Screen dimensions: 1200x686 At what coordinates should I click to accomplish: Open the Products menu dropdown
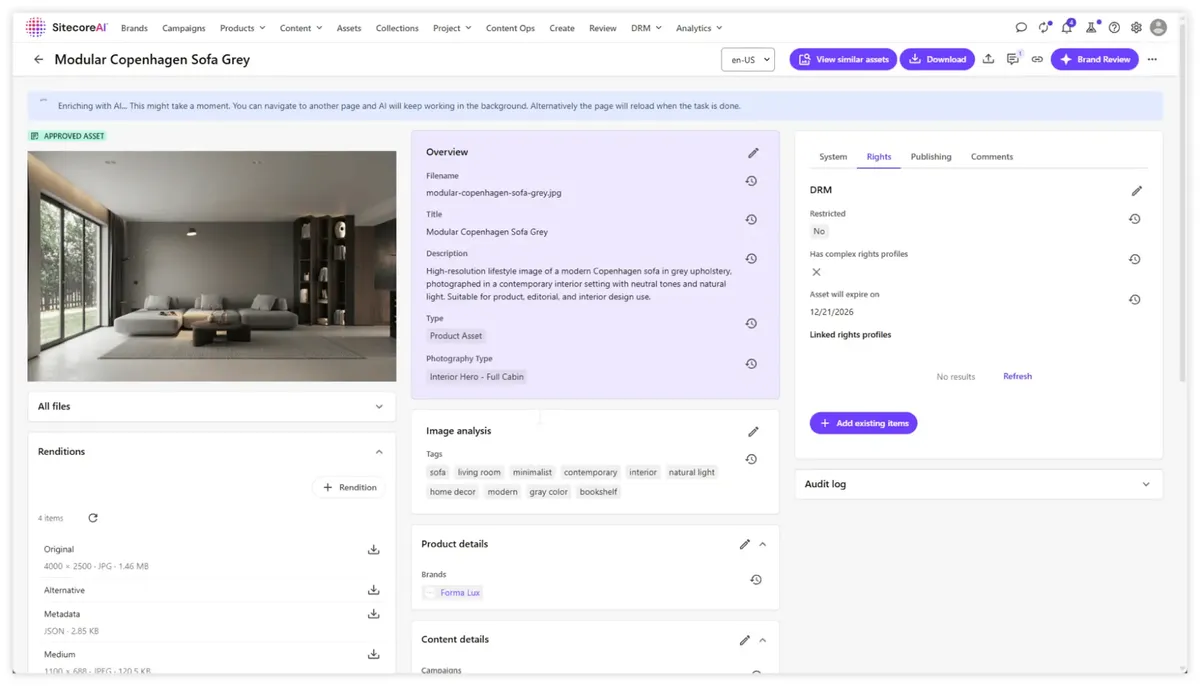click(x=243, y=28)
